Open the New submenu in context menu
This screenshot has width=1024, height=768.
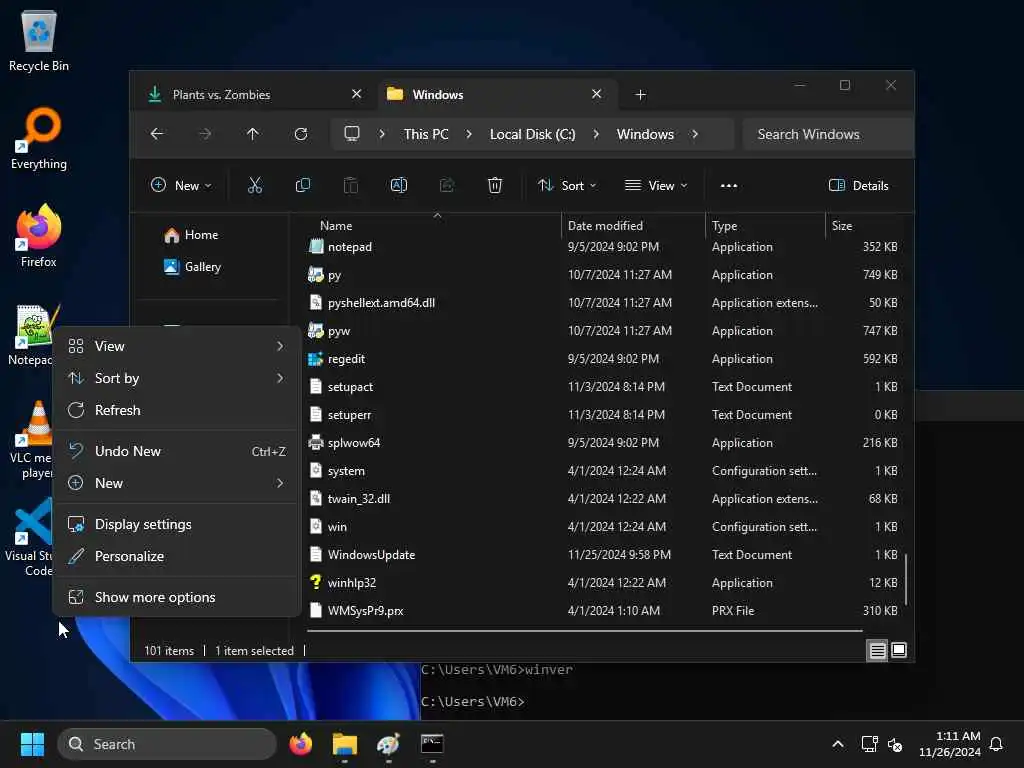pyautogui.click(x=176, y=483)
